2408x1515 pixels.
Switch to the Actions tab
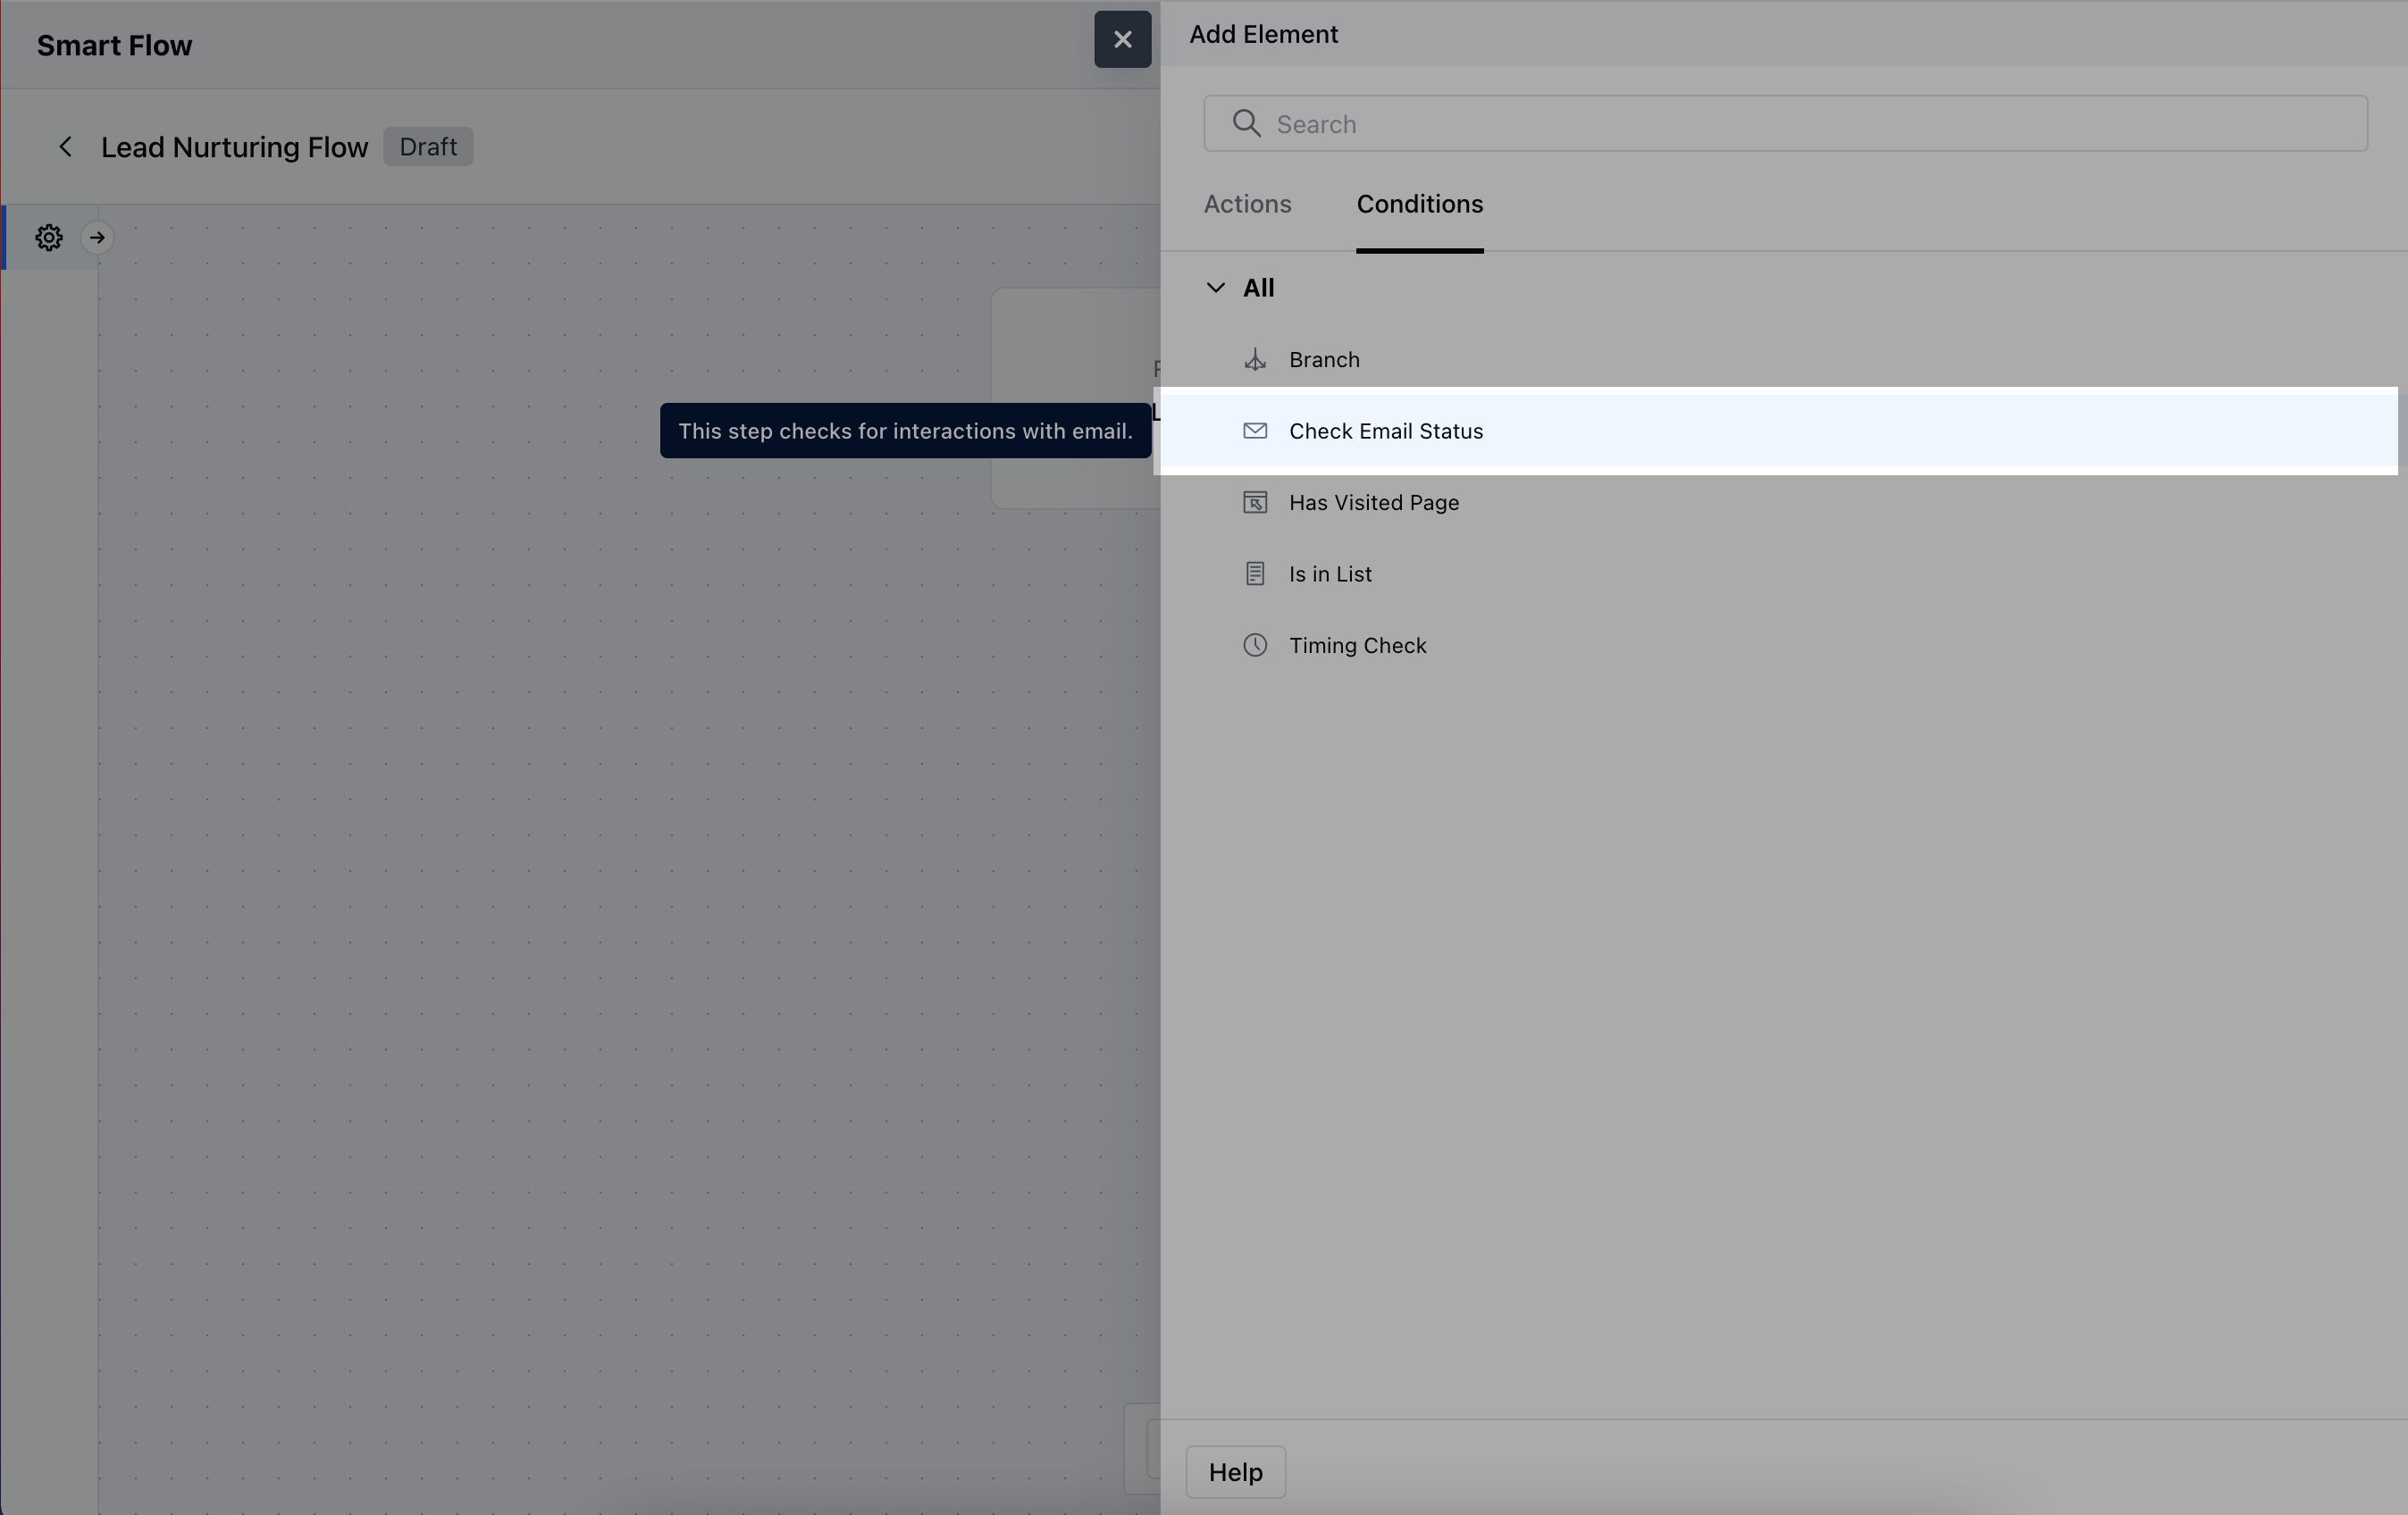(1247, 204)
